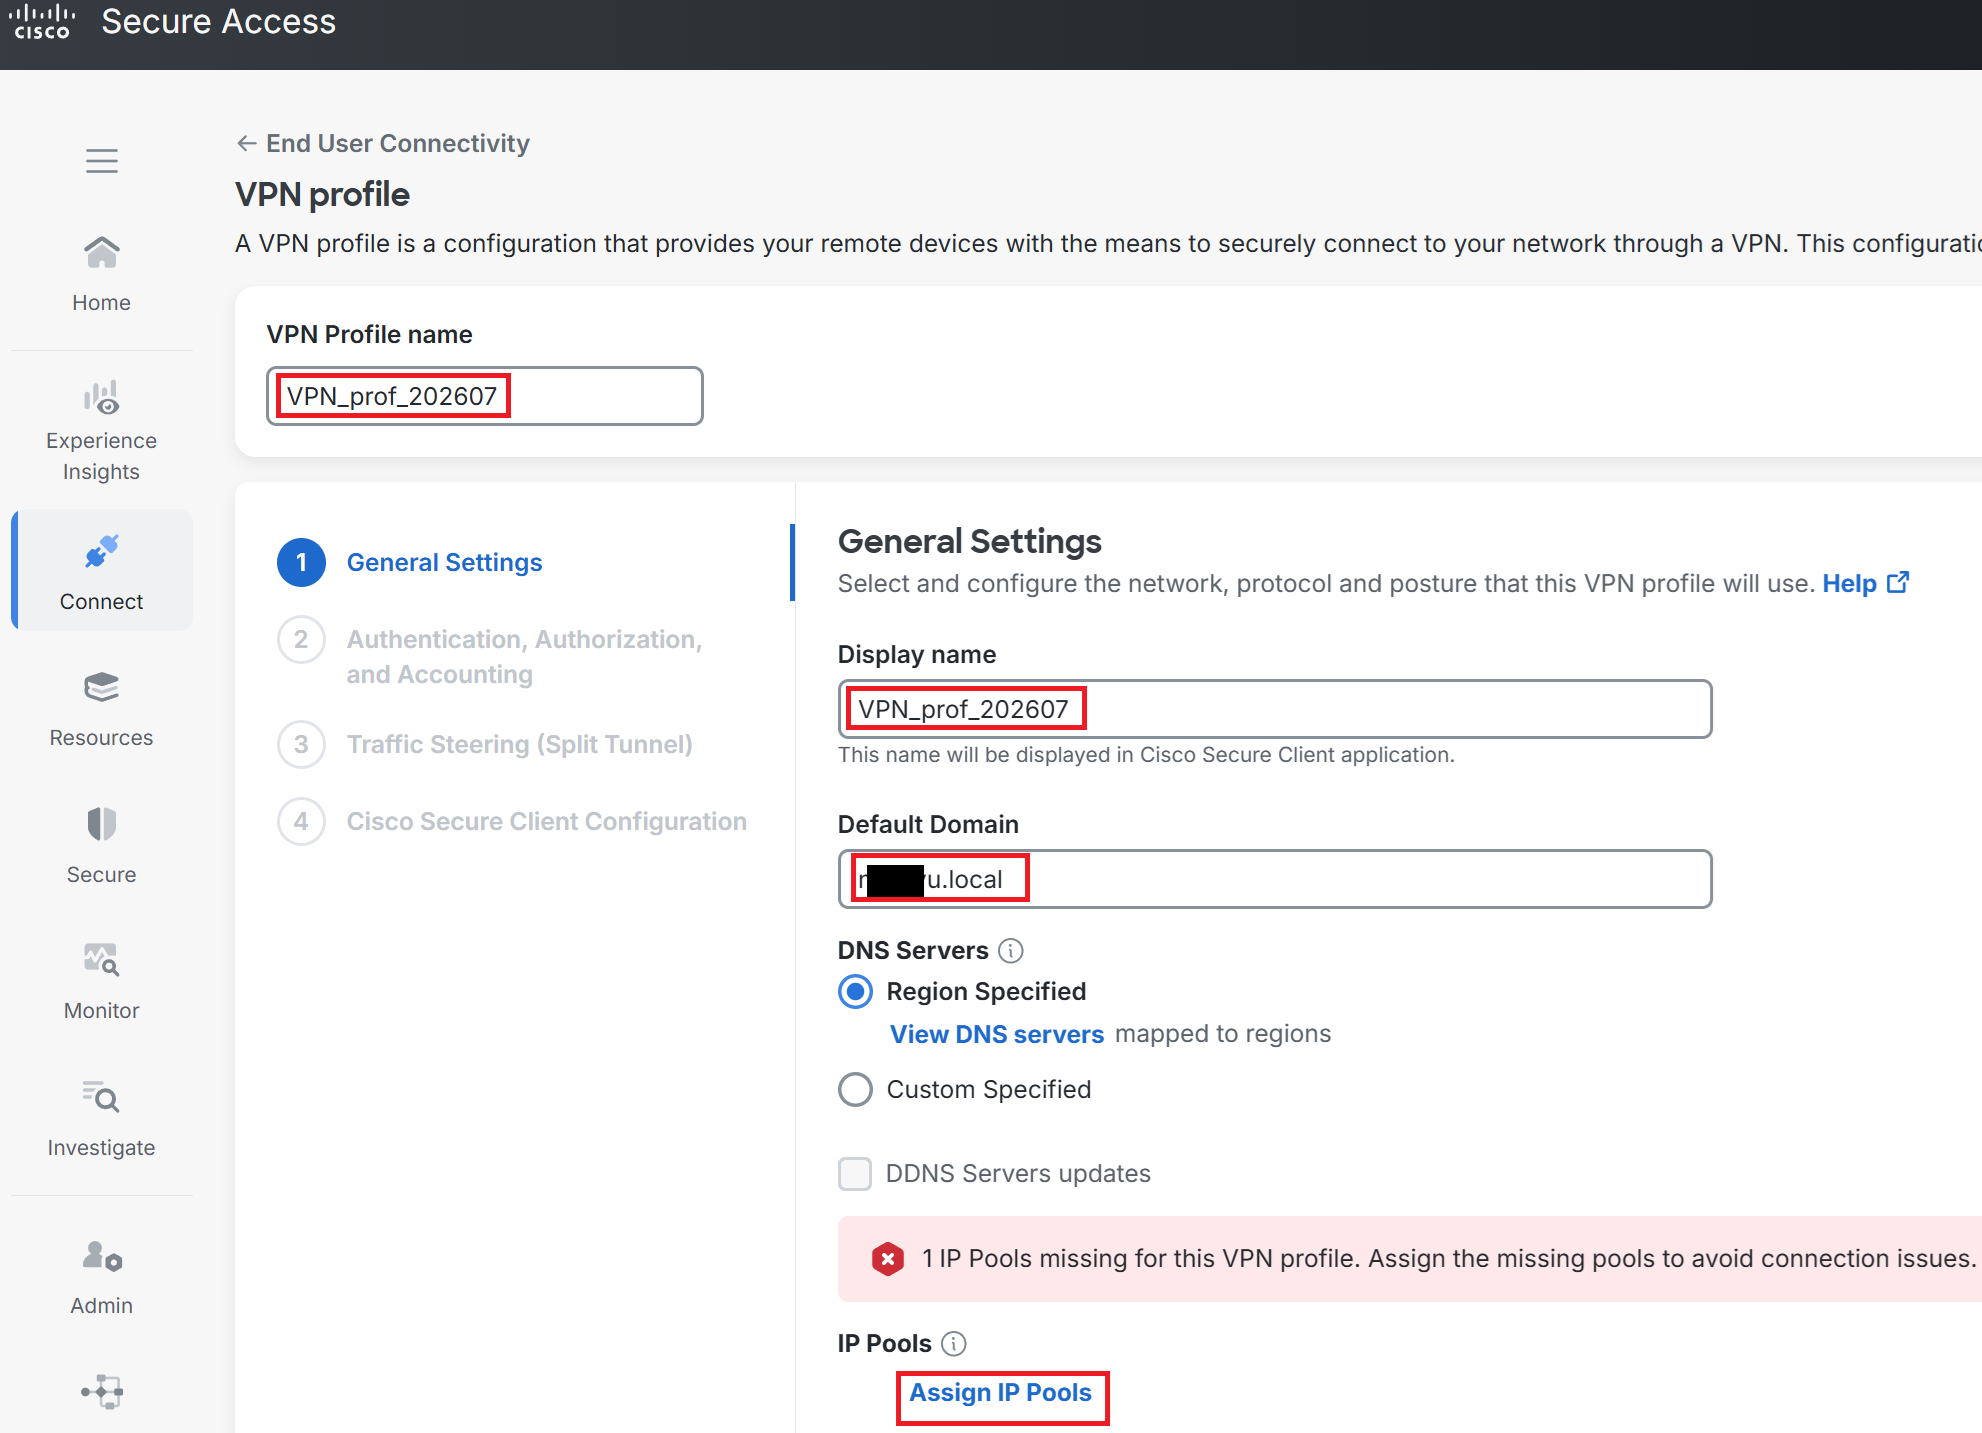The image size is (1982, 1433).
Task: Click DNS Servers info icon
Action: (1011, 951)
